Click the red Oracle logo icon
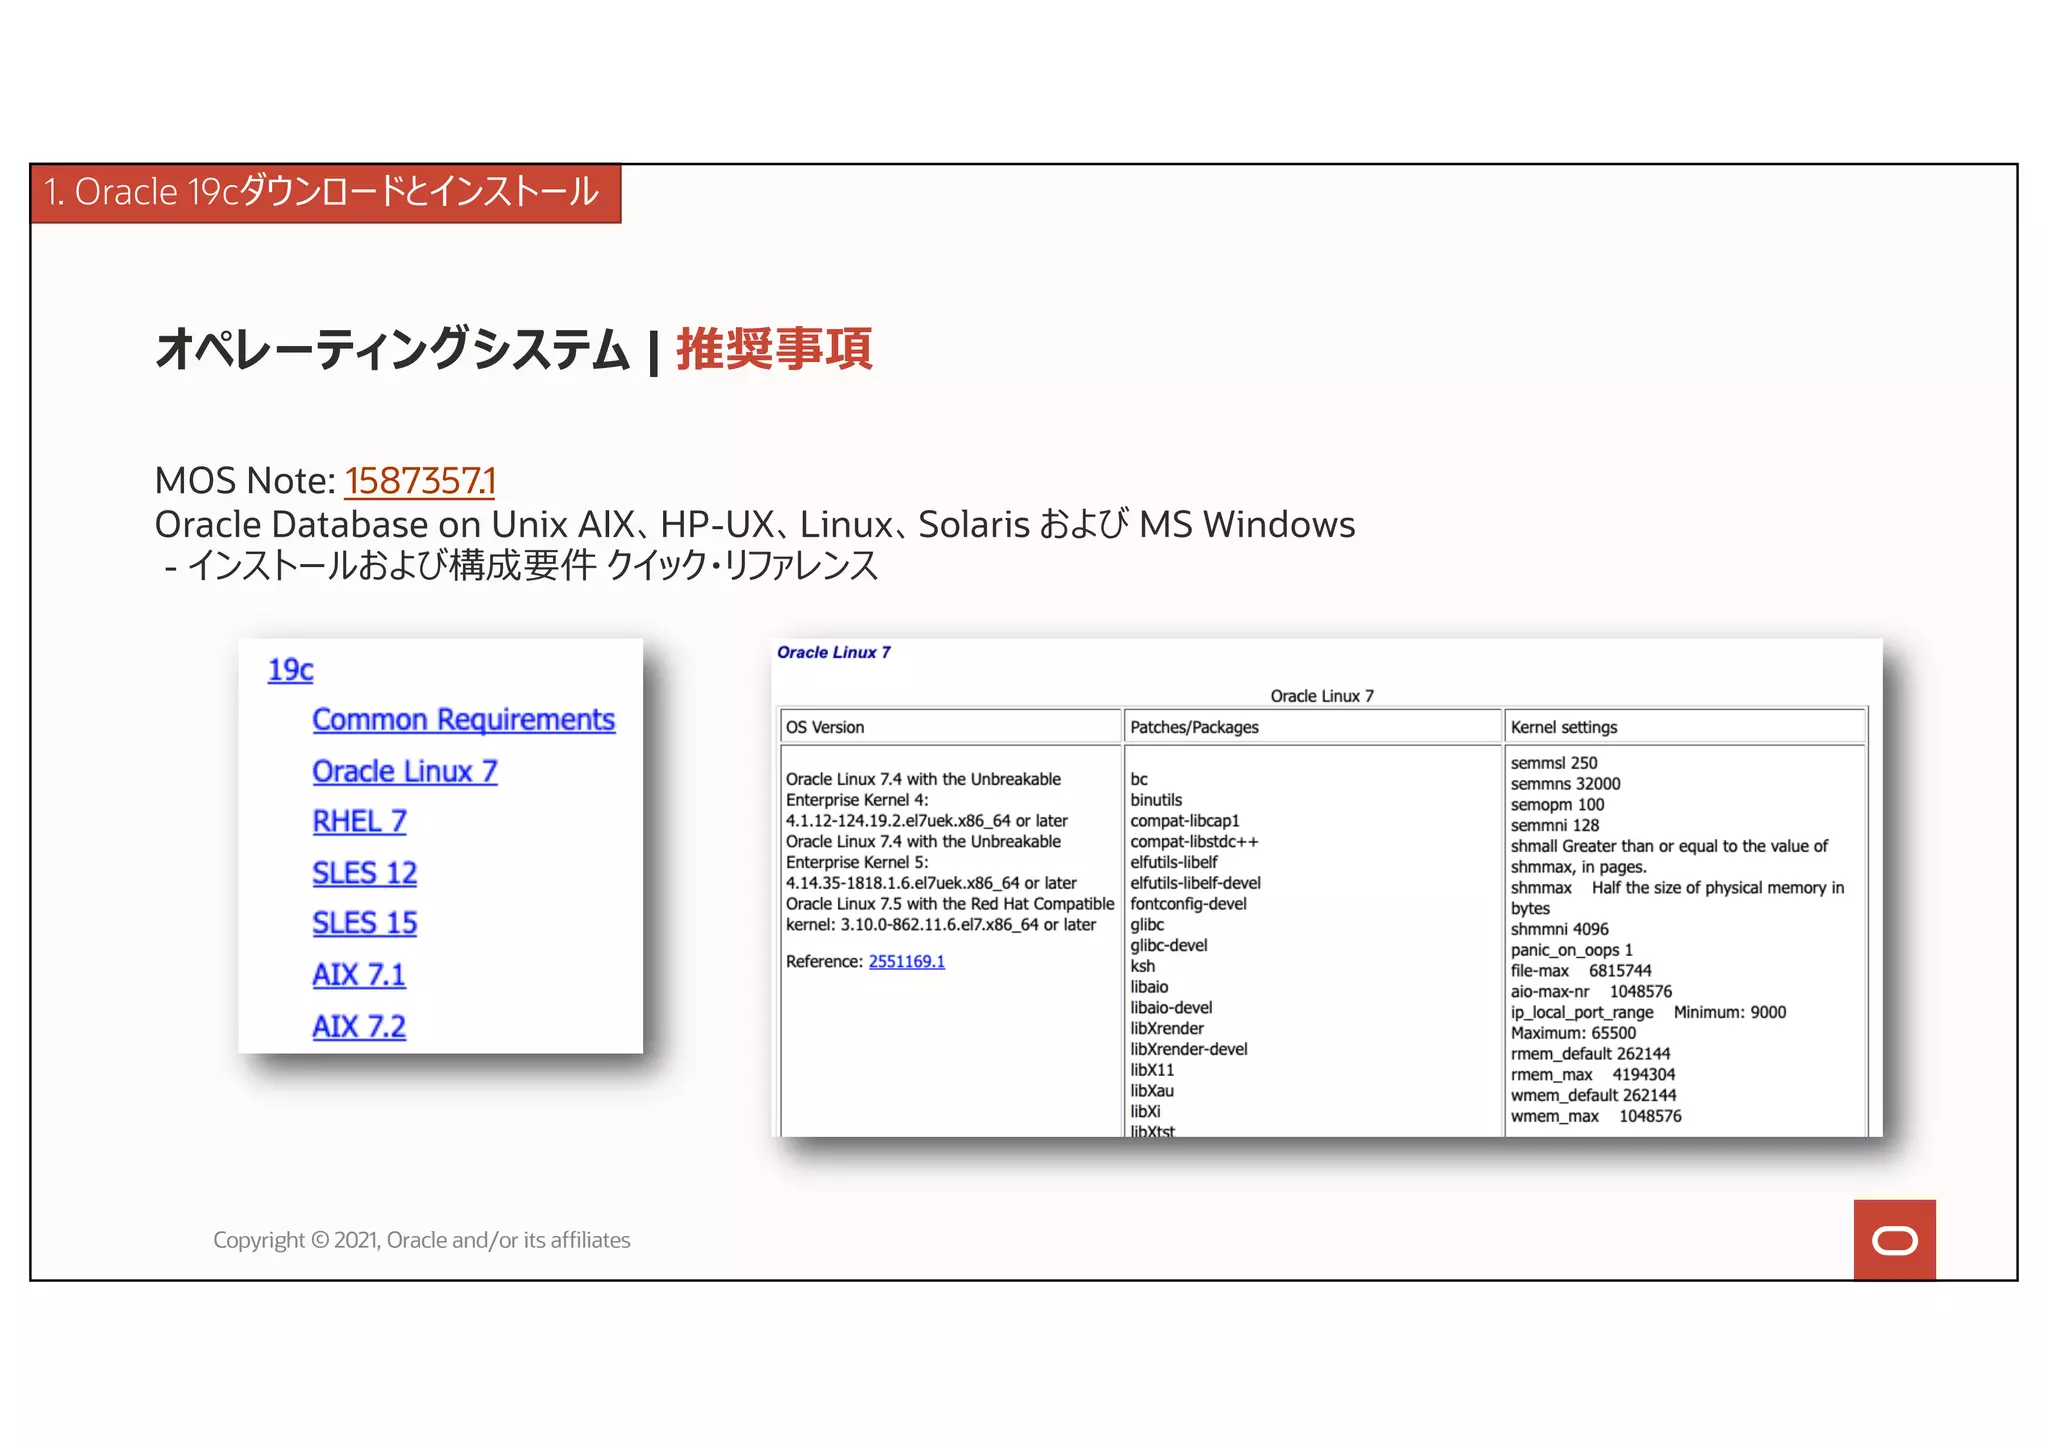Viewport: 2048px width, 1447px height. click(1894, 1240)
